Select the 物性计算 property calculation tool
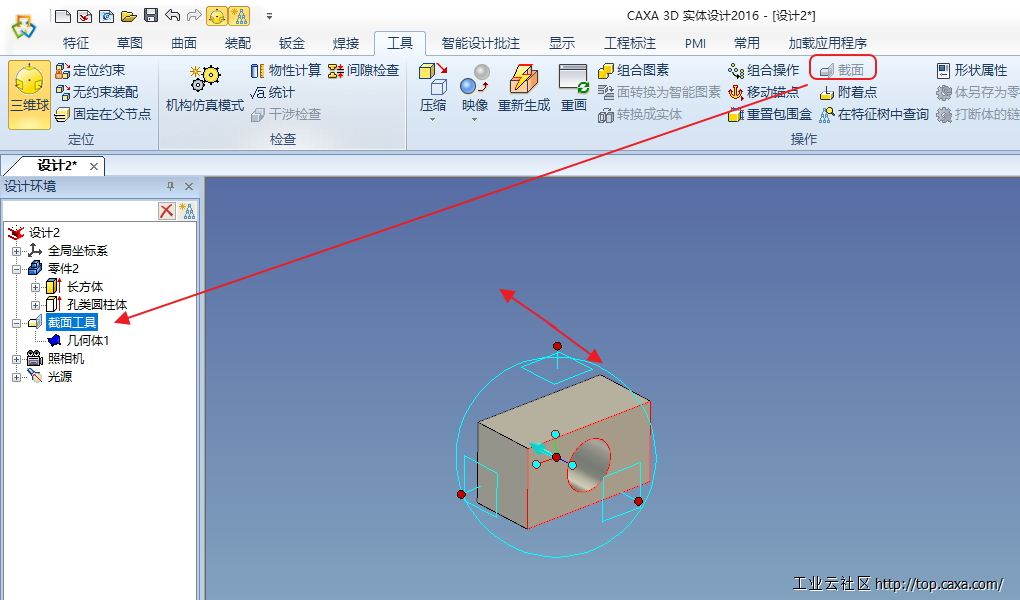This screenshot has height=600, width=1020. 286,70
